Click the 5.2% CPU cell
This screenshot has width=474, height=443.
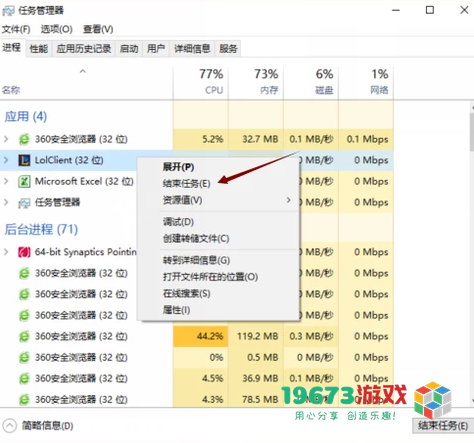201,139
